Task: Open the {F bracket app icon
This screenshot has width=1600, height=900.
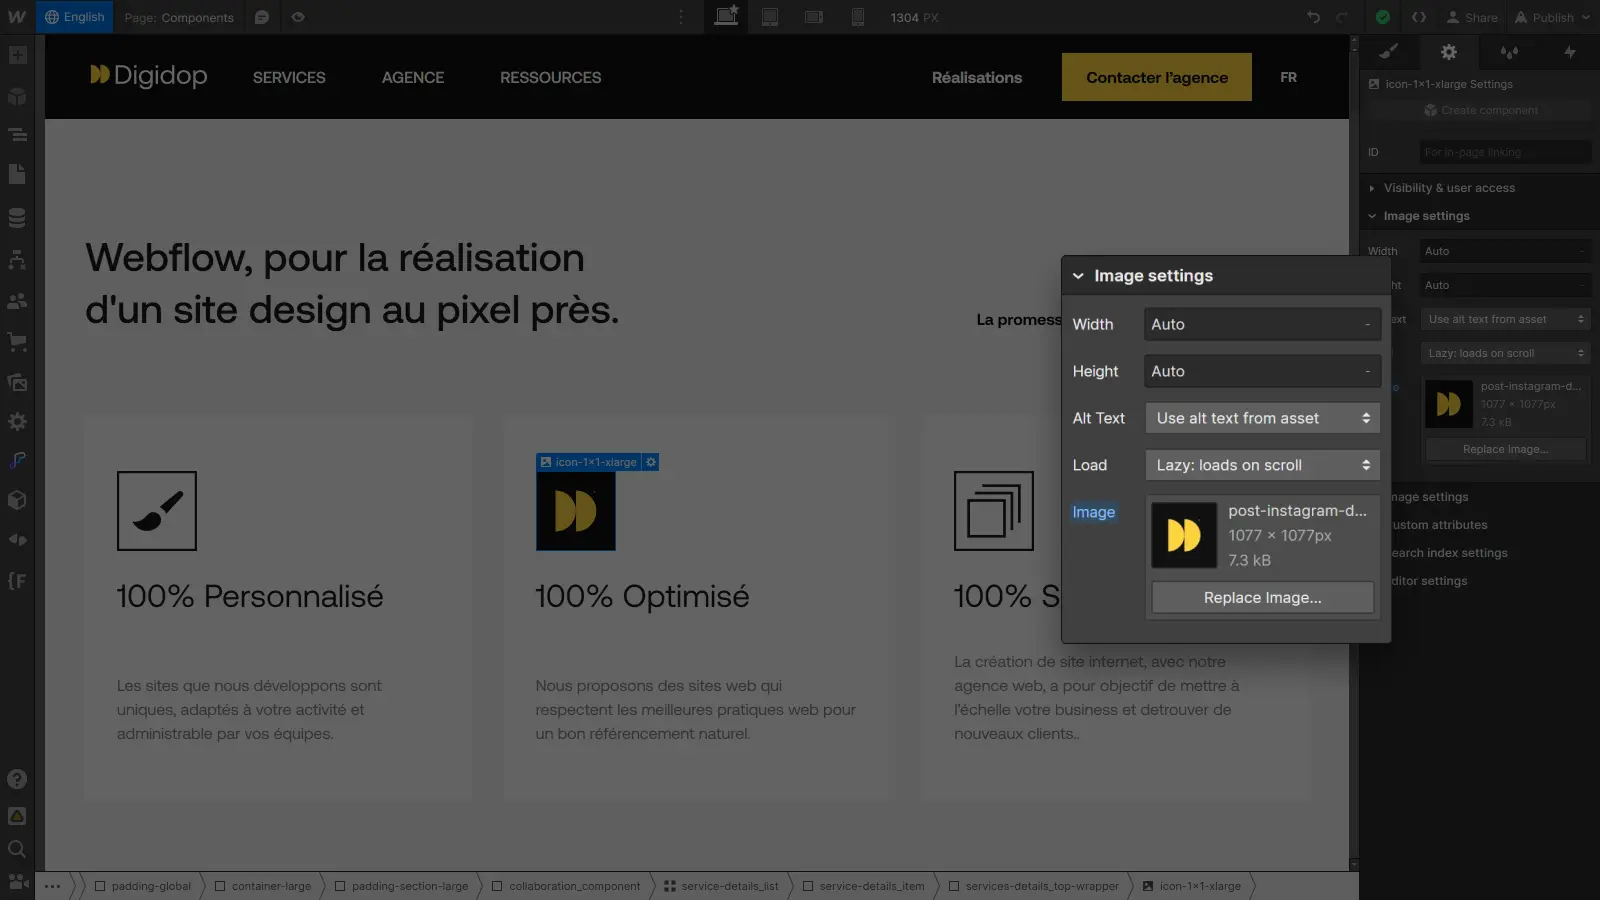Action: (x=17, y=581)
